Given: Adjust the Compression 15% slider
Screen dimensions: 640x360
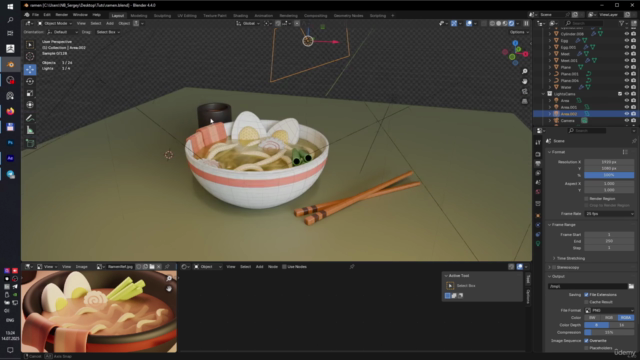Looking at the screenshot, I should pyautogui.click(x=609, y=332).
